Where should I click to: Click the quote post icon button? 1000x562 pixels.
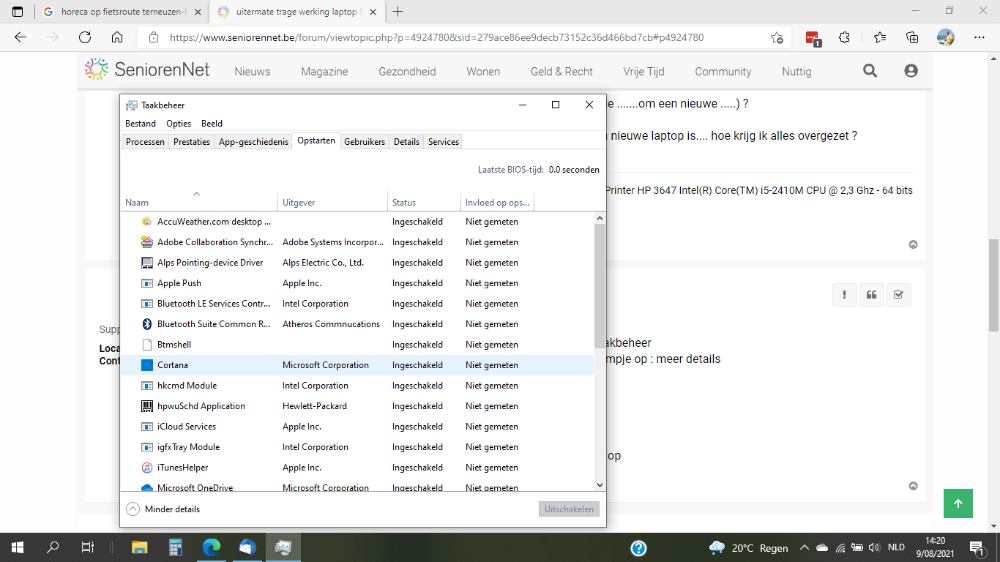[871, 295]
